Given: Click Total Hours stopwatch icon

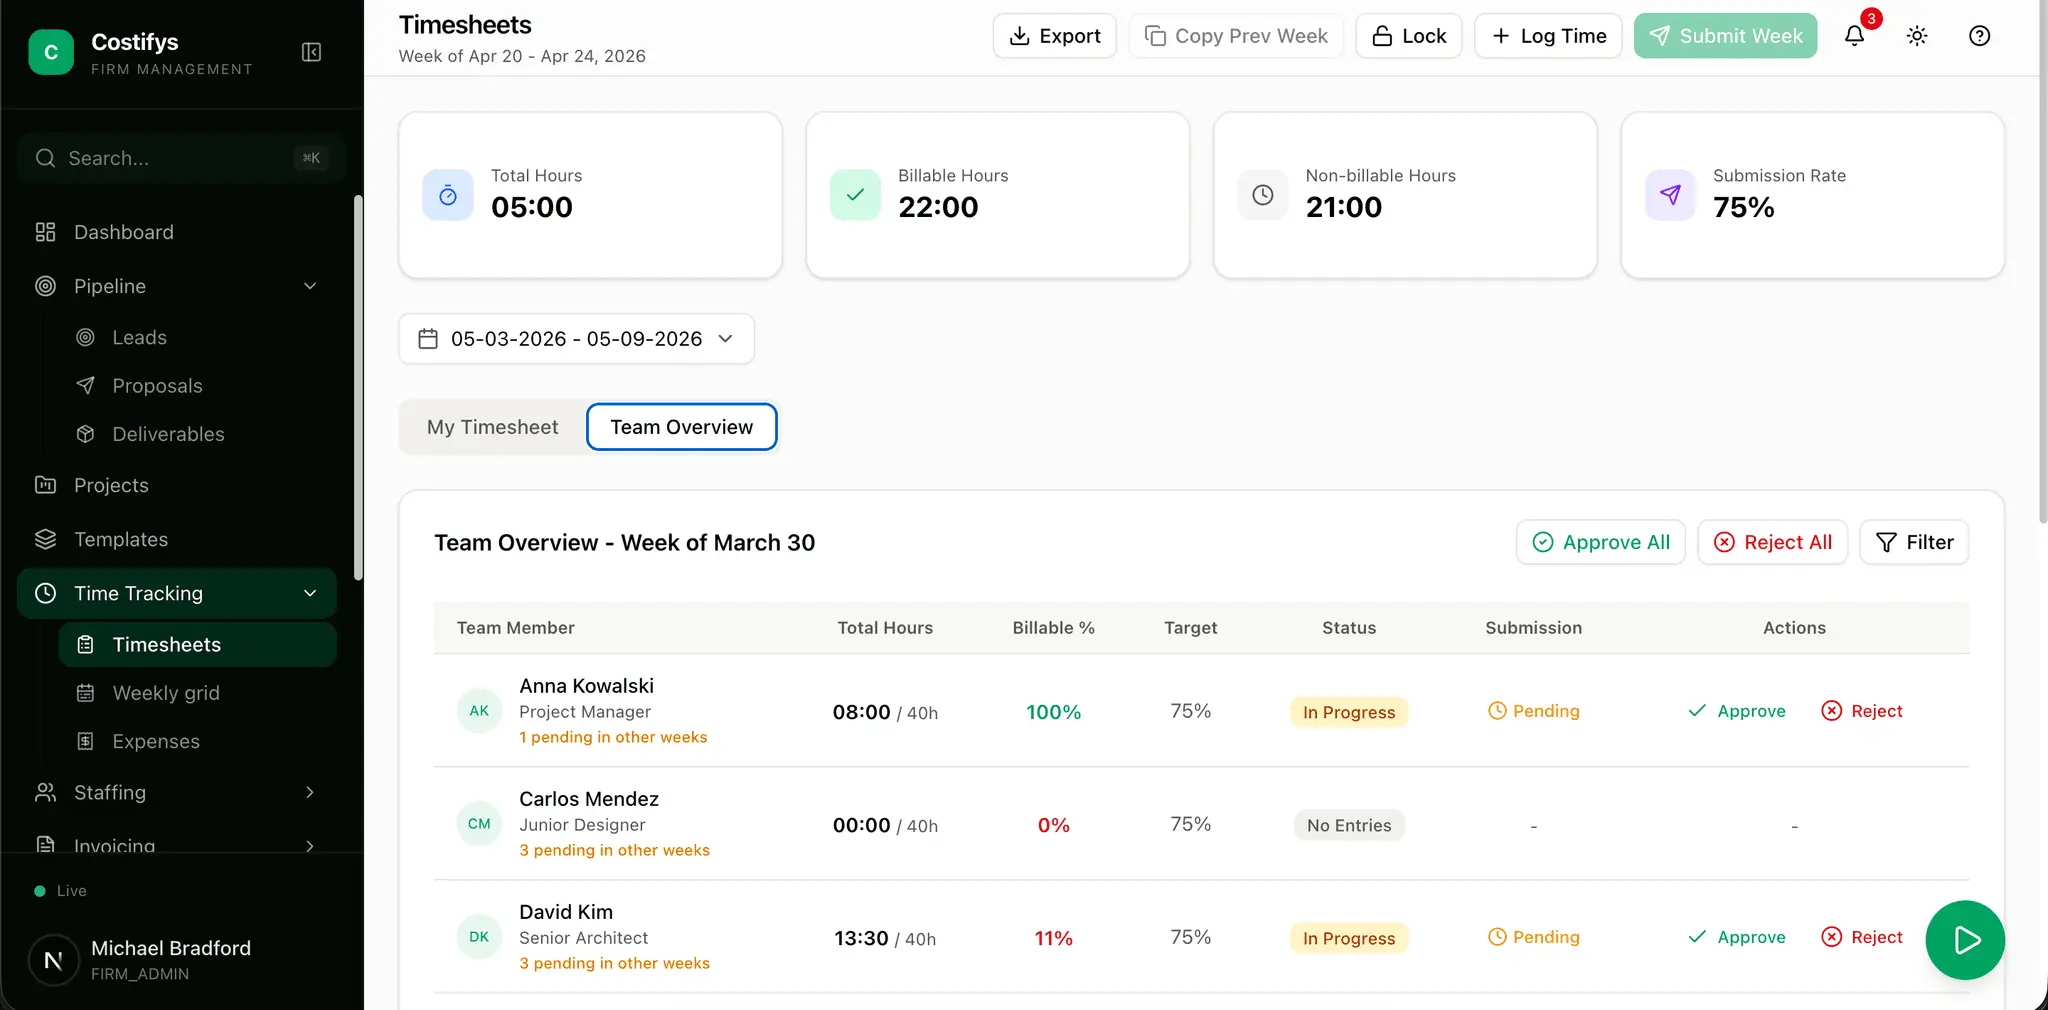Looking at the screenshot, I should [x=448, y=195].
